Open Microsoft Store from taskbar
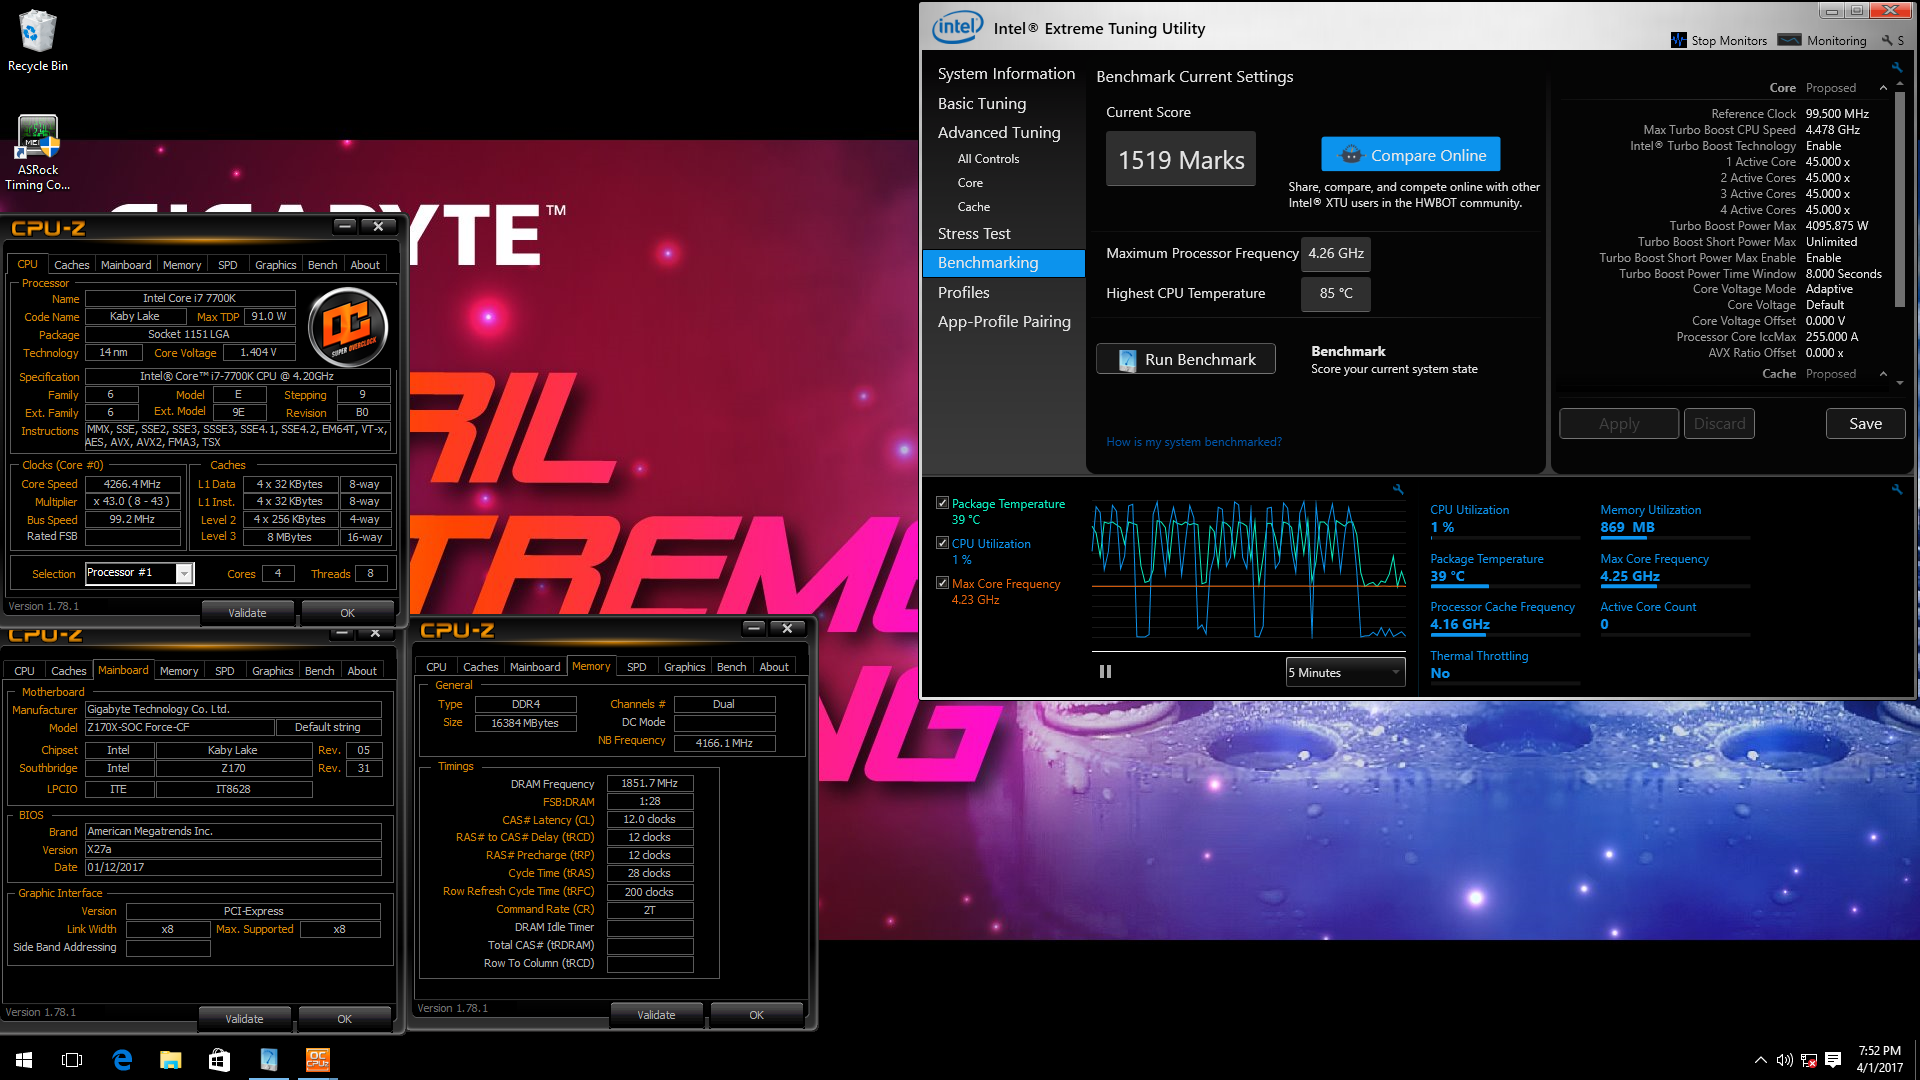This screenshot has width=1920, height=1080. point(219,1060)
